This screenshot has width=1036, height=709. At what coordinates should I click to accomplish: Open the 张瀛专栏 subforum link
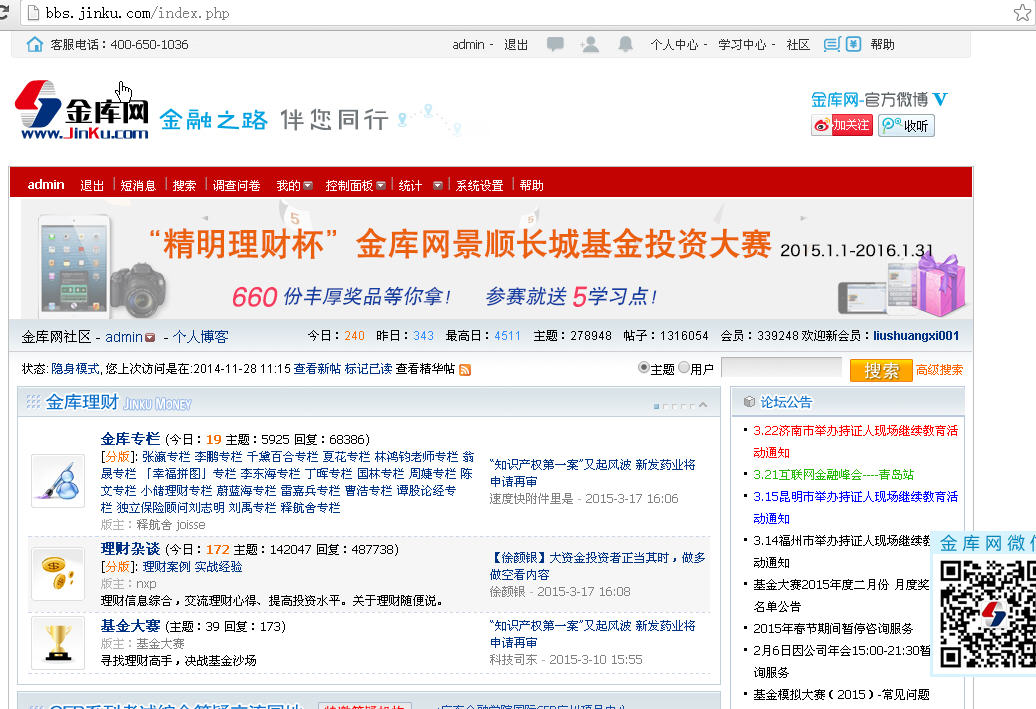[x=166, y=457]
